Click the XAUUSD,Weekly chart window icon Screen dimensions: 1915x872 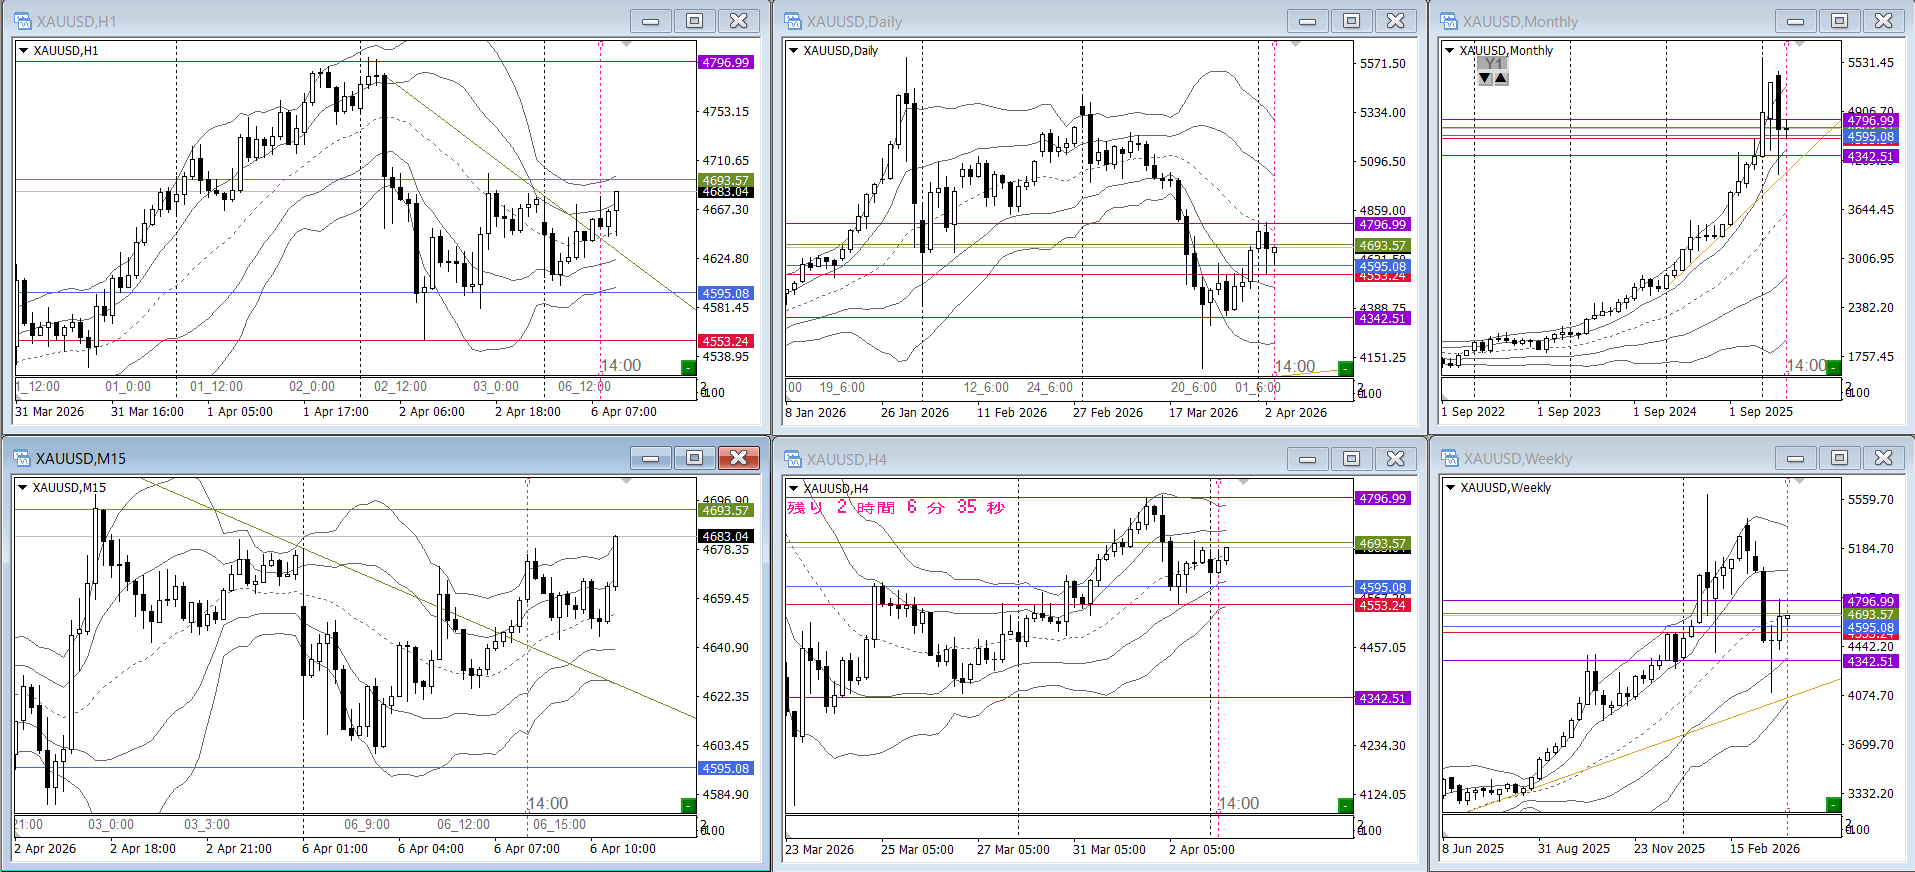pyautogui.click(x=1449, y=458)
